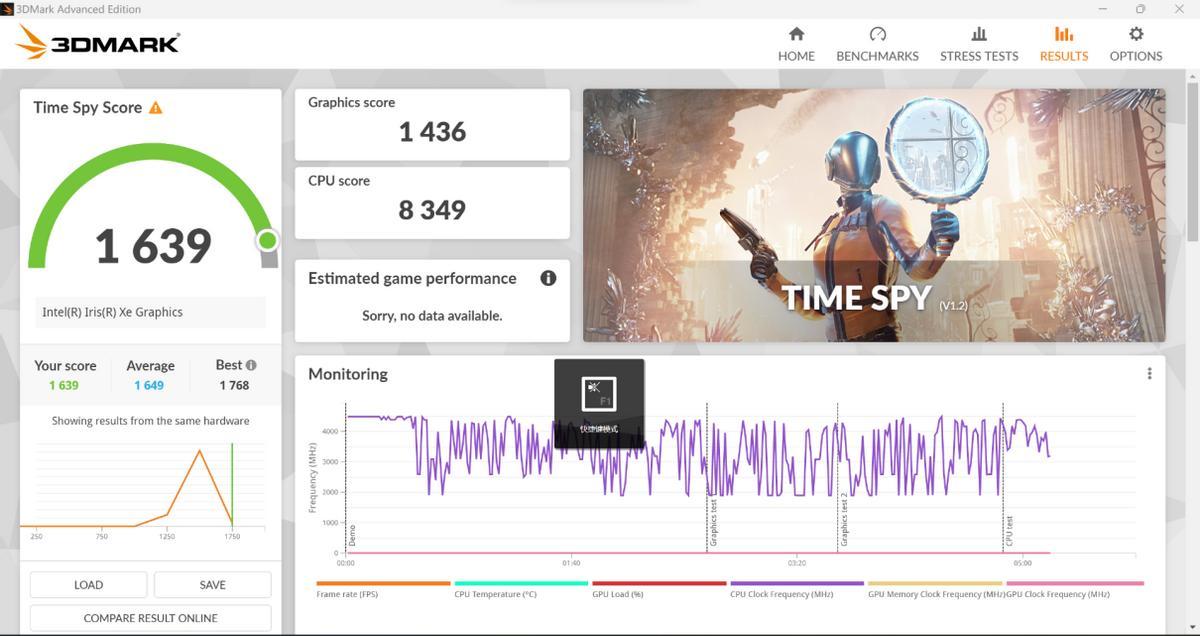Select the Results tab
Screen dimensions: 1200x636
[1063, 44]
